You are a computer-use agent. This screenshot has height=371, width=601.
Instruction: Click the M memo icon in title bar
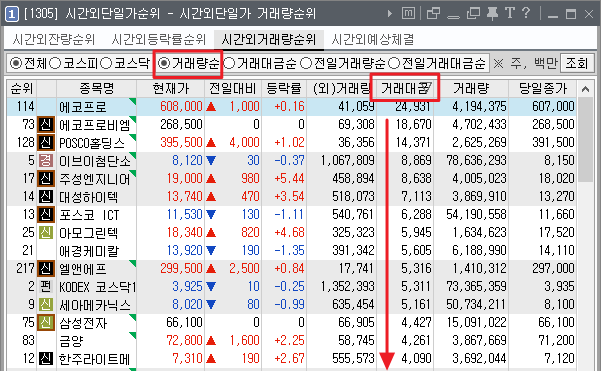(408, 14)
